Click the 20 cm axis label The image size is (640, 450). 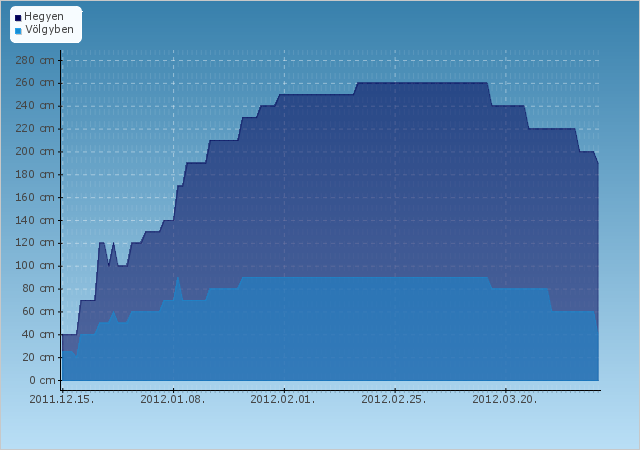[x=38, y=357]
